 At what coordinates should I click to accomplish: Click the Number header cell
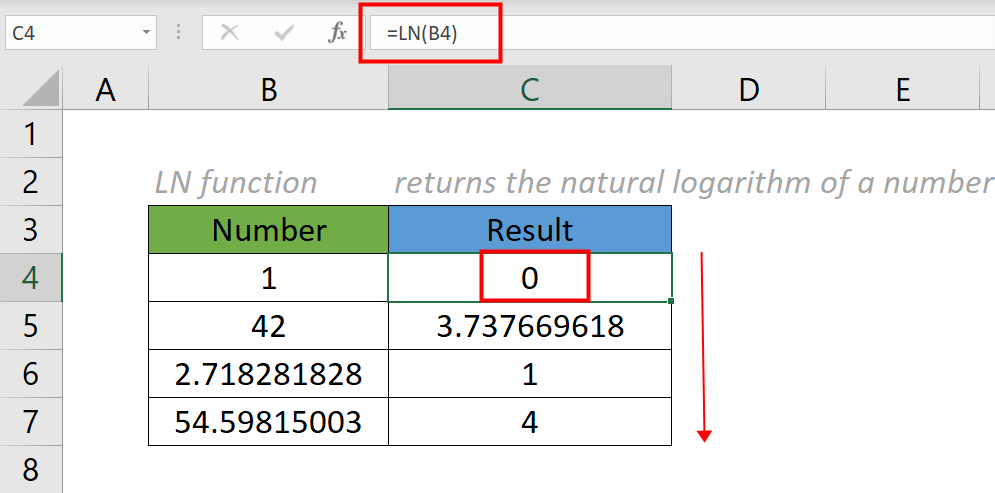click(x=268, y=230)
